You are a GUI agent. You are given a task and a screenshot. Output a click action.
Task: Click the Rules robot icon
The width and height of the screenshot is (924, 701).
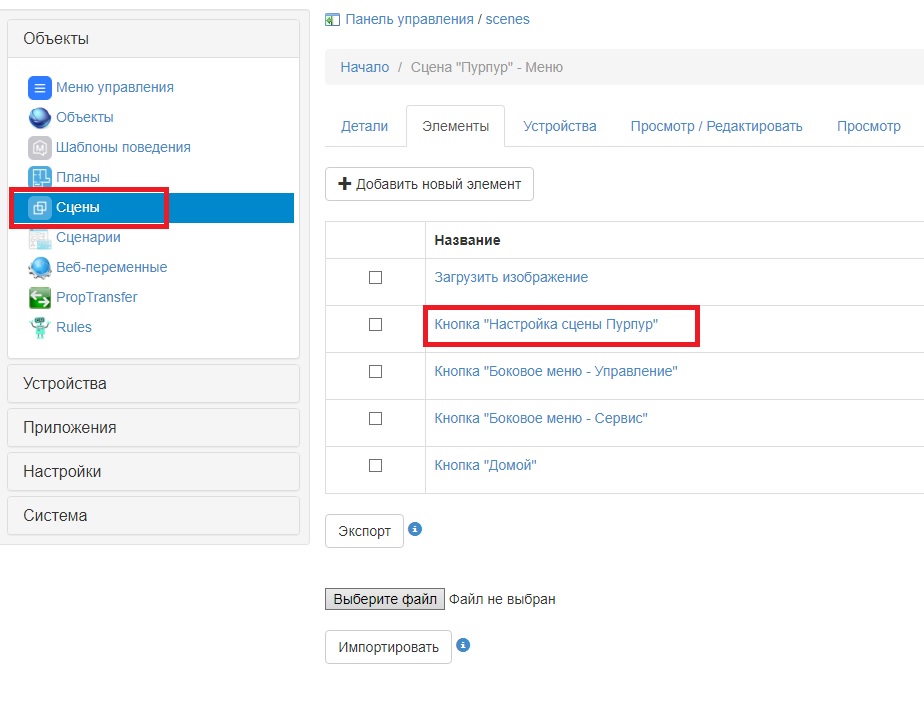tap(39, 327)
